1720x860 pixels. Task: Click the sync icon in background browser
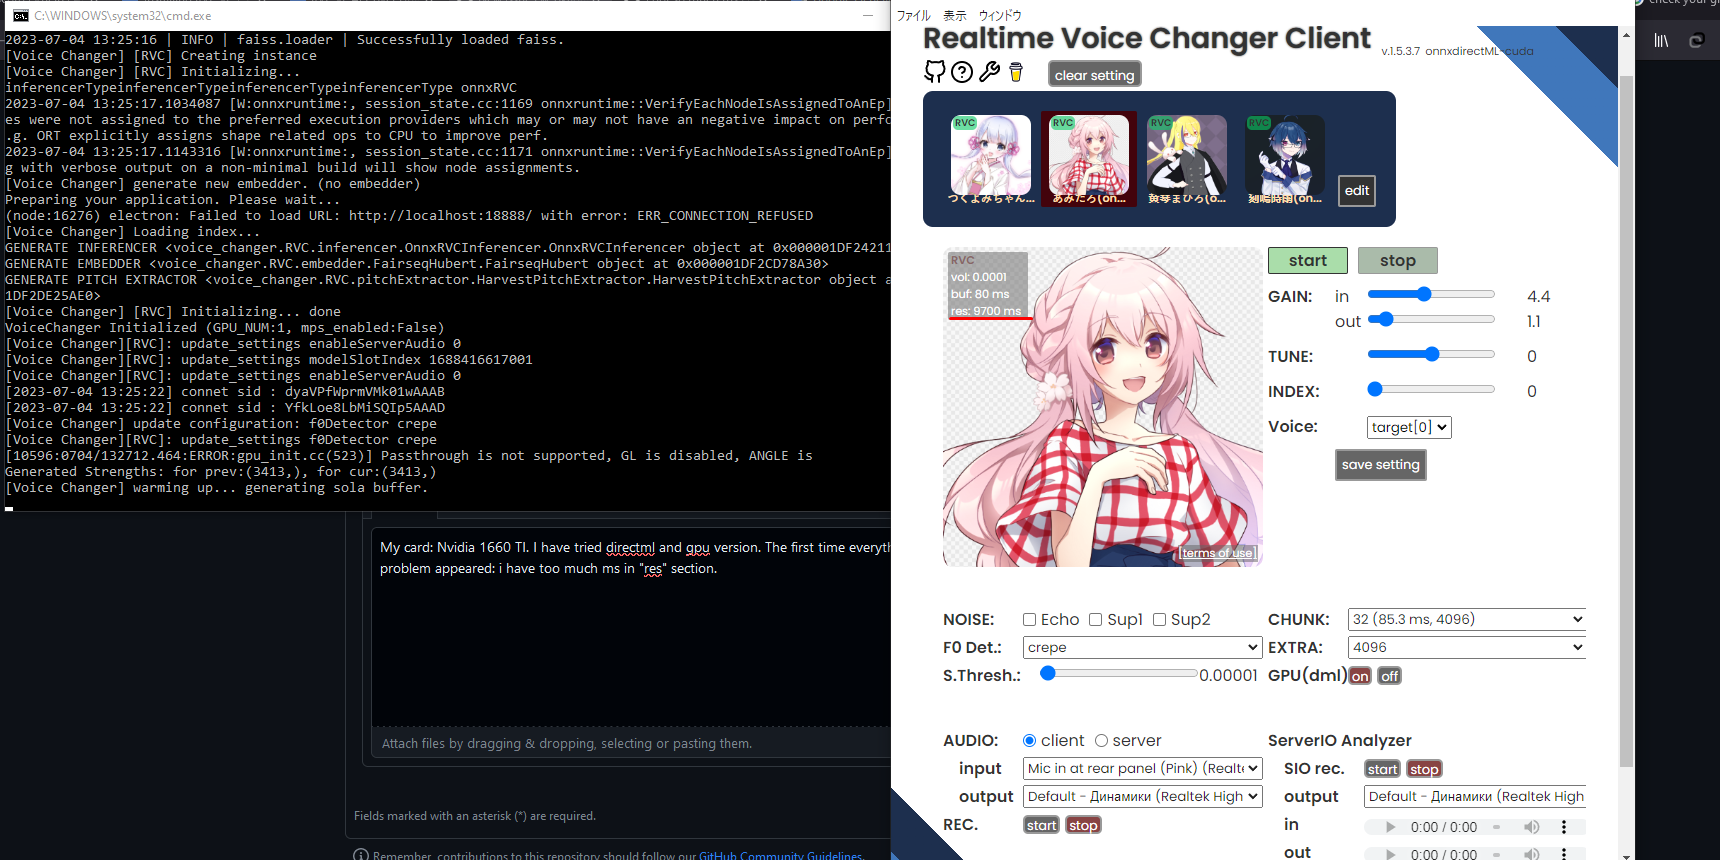(1696, 41)
